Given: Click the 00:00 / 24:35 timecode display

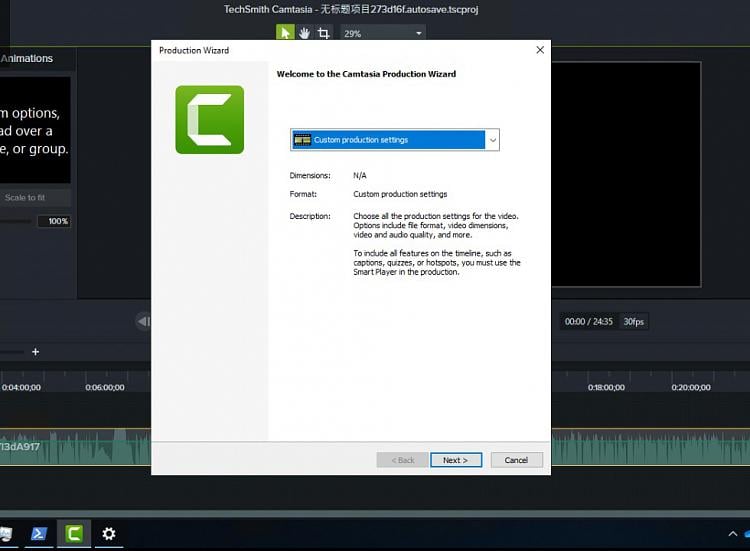Looking at the screenshot, I should pos(588,321).
